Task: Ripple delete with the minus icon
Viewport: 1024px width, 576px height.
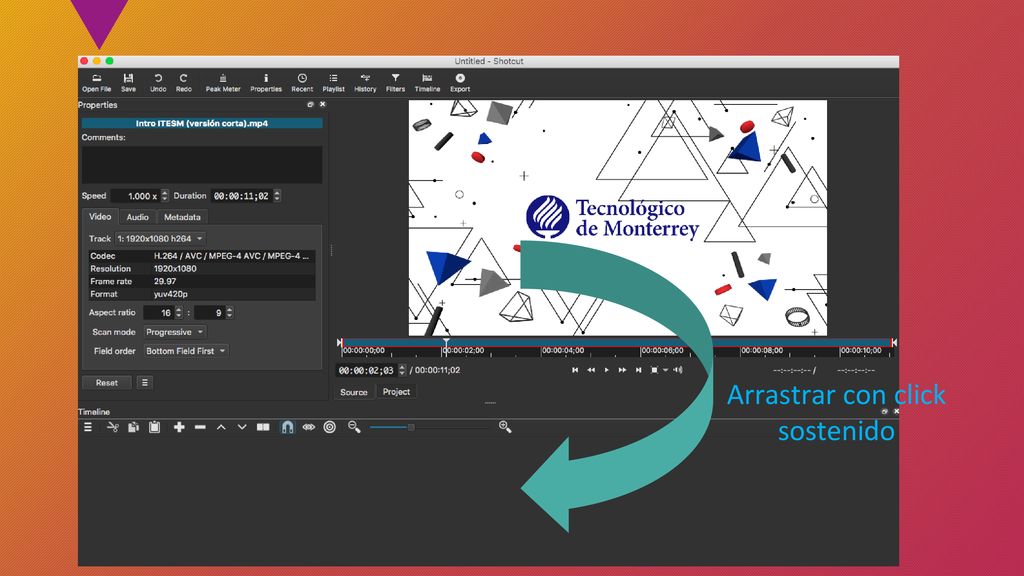Action: point(200,427)
